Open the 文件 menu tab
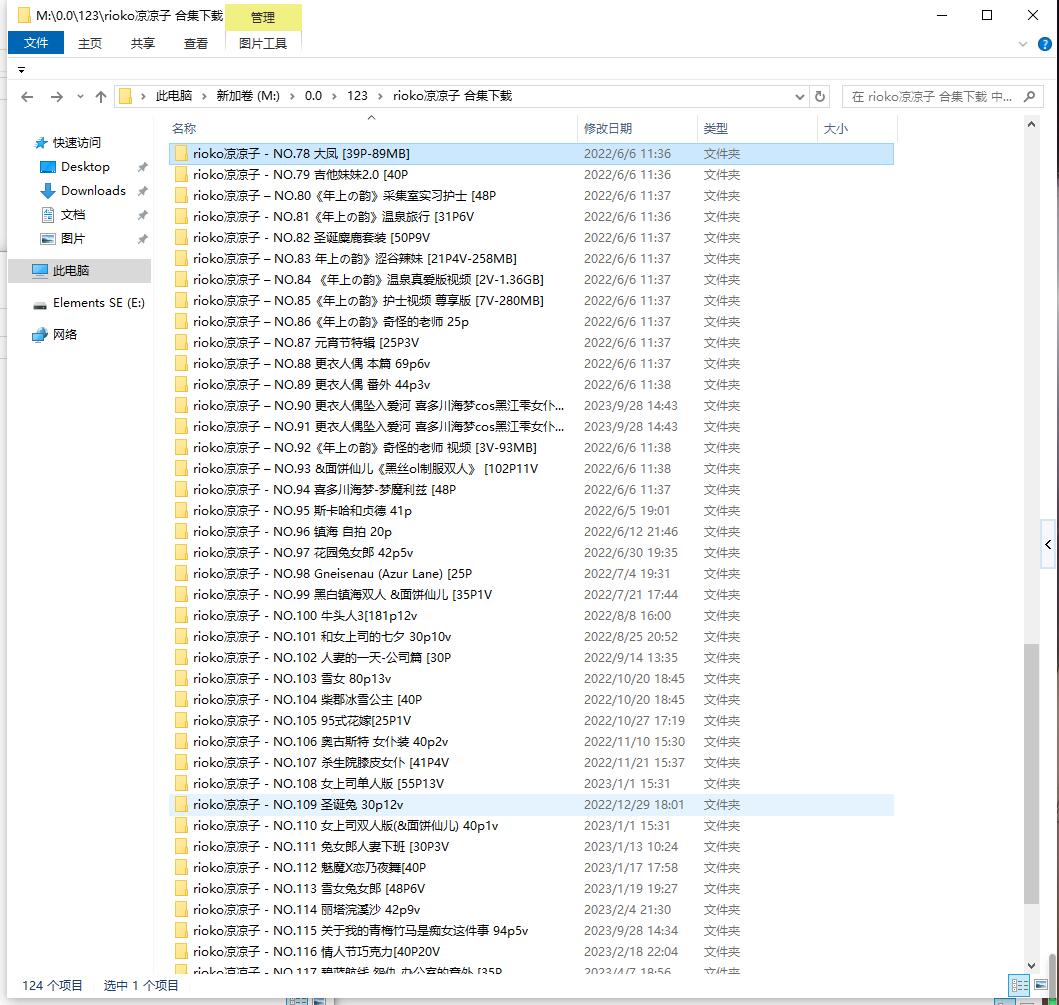This screenshot has height=1005, width=1059. (36, 43)
